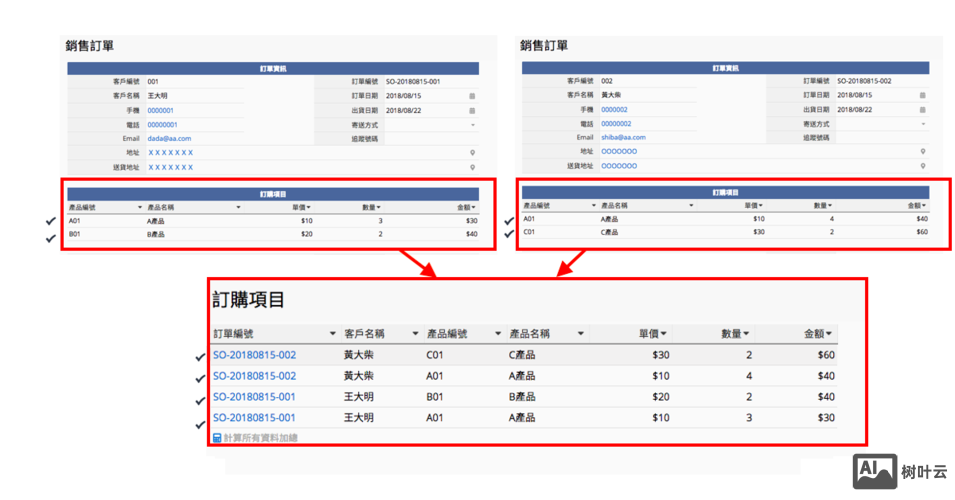
Task: Expand 寄送方式 dropdown in 王大明 order
Action: click(473, 125)
